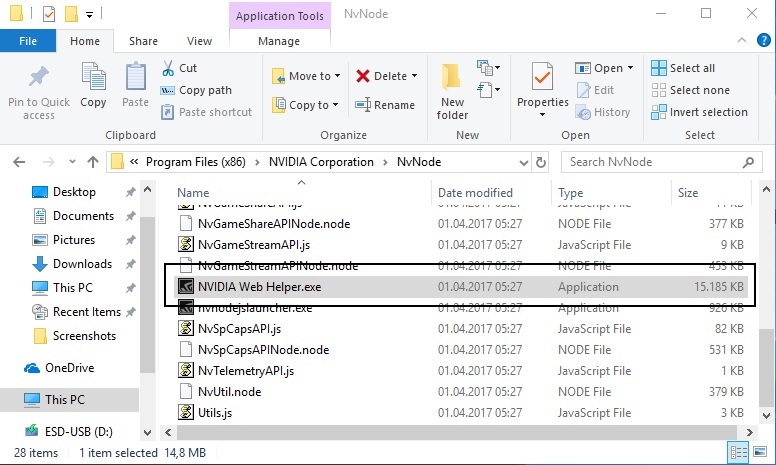The height and width of the screenshot is (465, 776).
Task: Expand the address bar history dropdown
Action: [524, 162]
